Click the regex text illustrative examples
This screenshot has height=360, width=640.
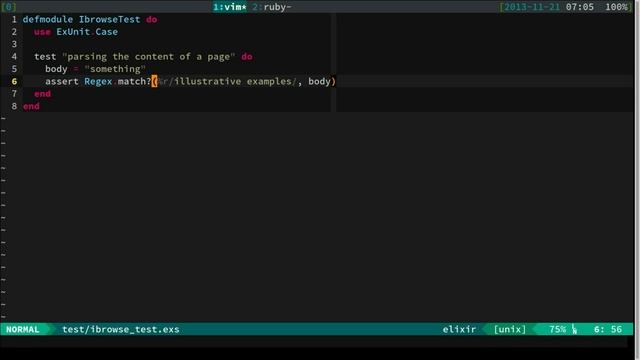coord(233,81)
